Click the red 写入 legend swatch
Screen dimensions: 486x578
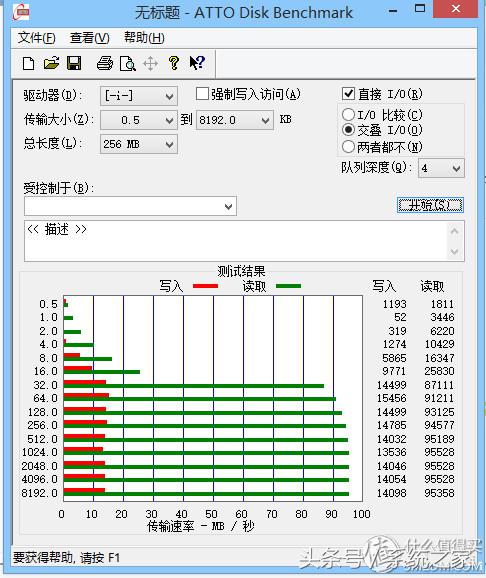point(205,286)
